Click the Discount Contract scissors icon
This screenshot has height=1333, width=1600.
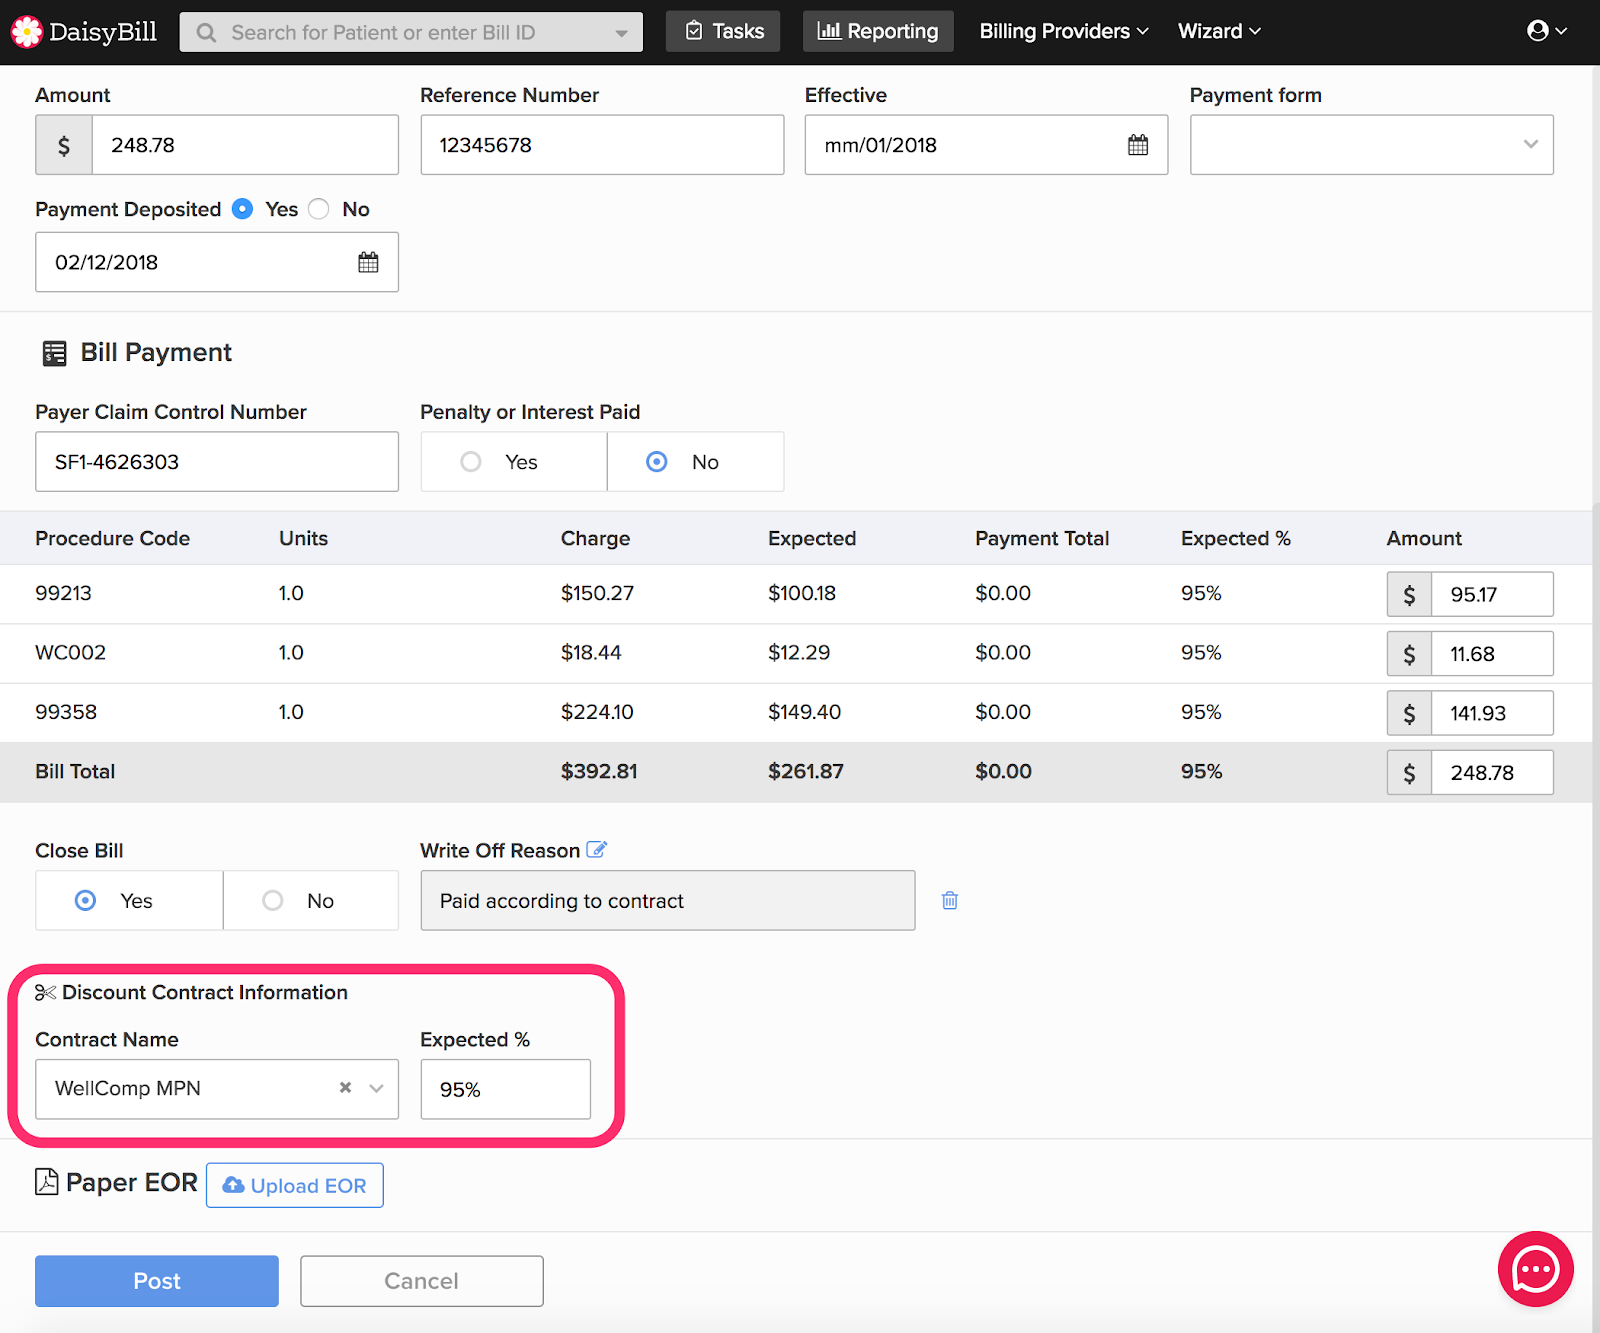[45, 992]
